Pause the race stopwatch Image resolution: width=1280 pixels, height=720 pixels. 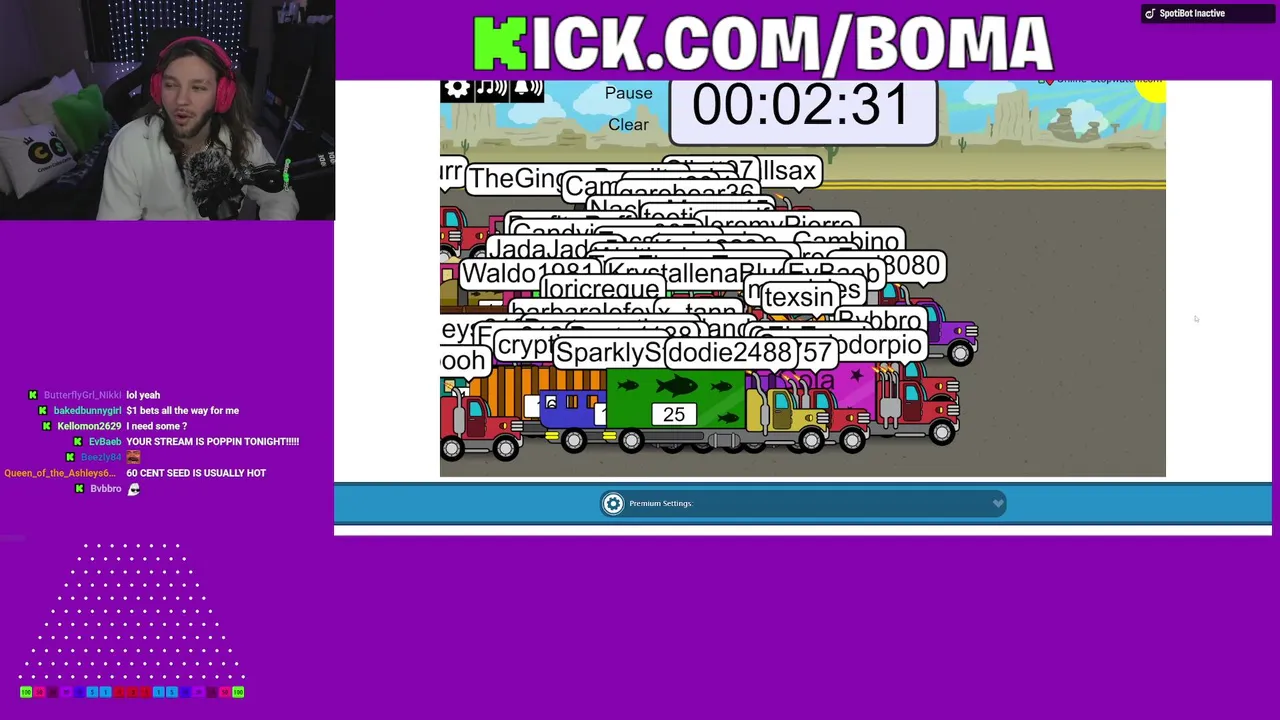[628, 93]
